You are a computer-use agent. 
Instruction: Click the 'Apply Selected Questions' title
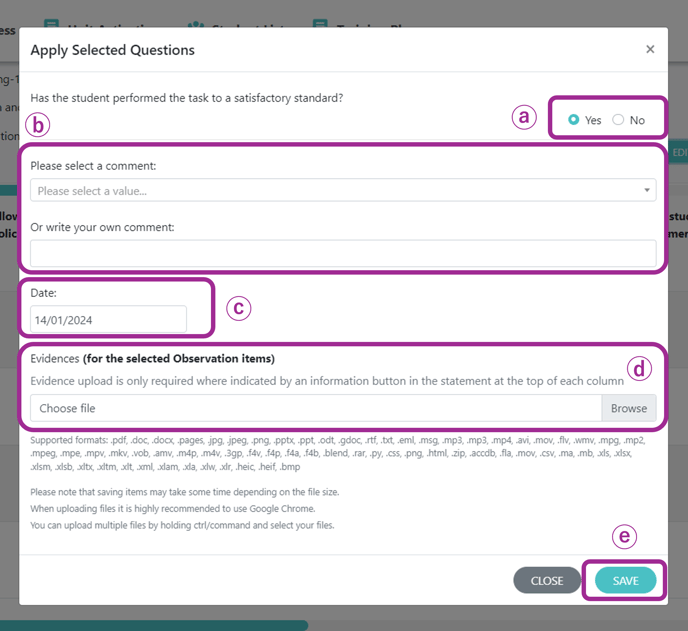[112, 50]
